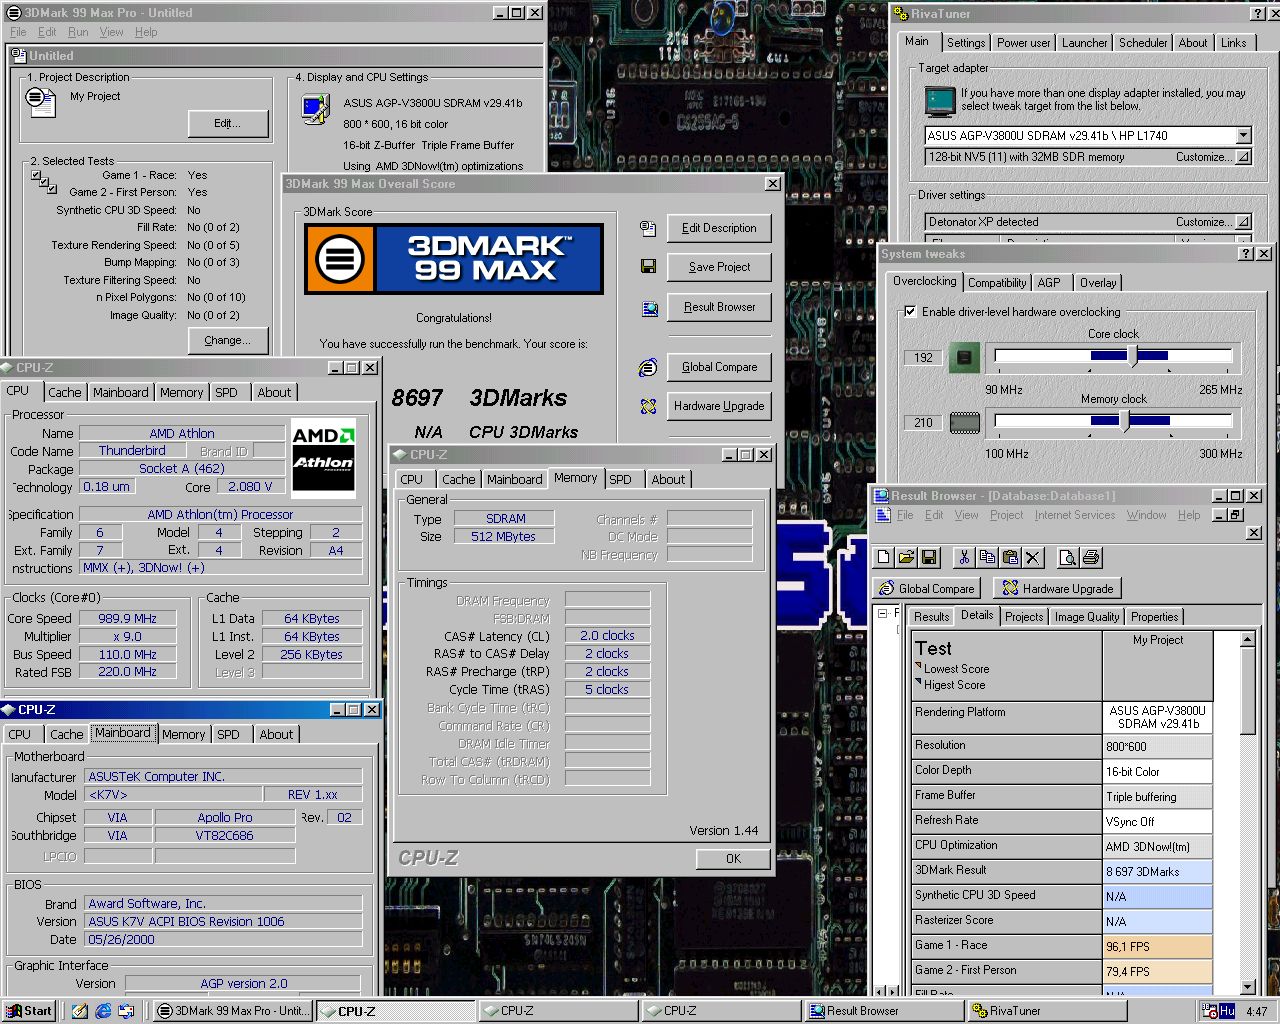This screenshot has width=1280, height=1024.
Task: Expand Customize arrow next to 128-bit NV5
Action: click(x=1243, y=157)
